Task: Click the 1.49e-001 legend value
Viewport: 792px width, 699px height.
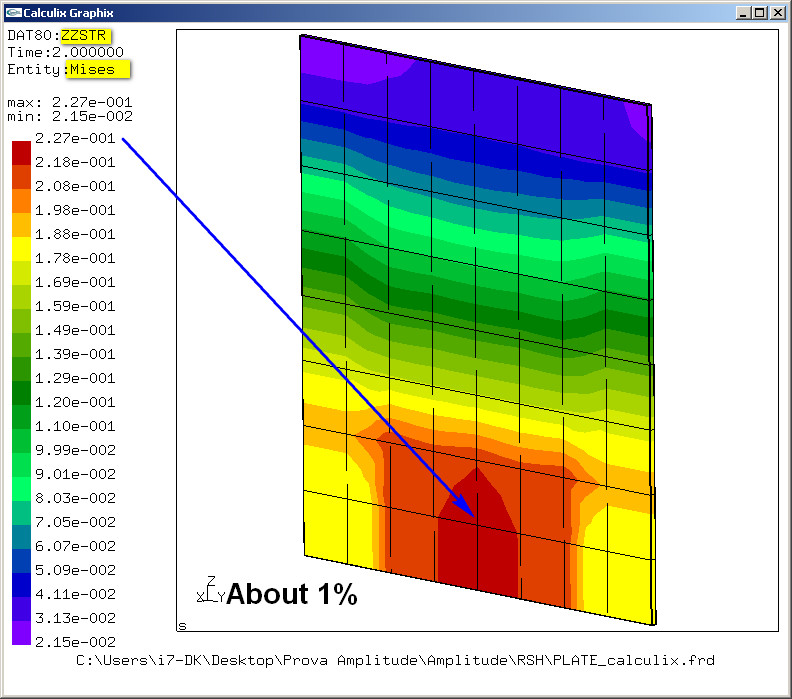Action: click(x=75, y=330)
